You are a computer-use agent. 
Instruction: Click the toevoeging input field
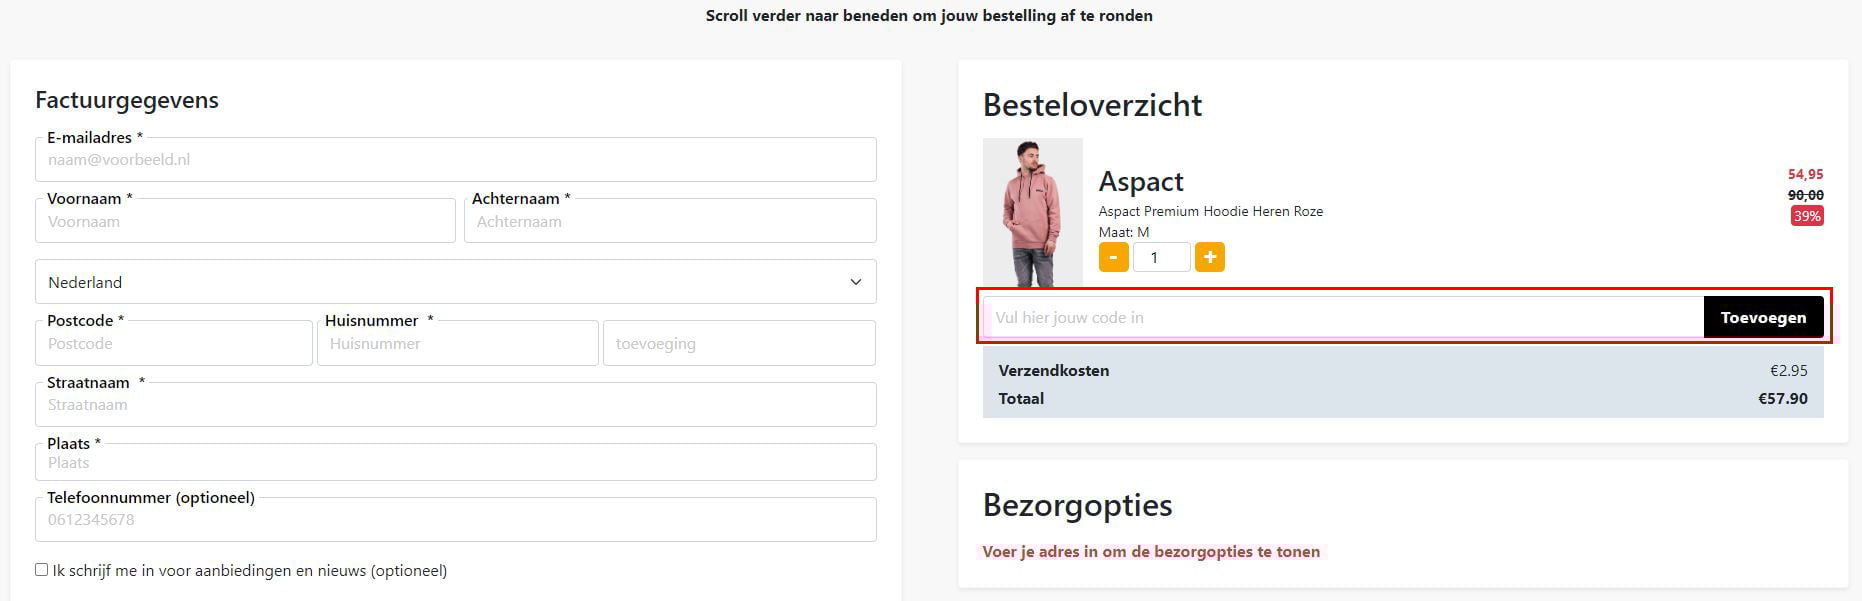(x=740, y=343)
